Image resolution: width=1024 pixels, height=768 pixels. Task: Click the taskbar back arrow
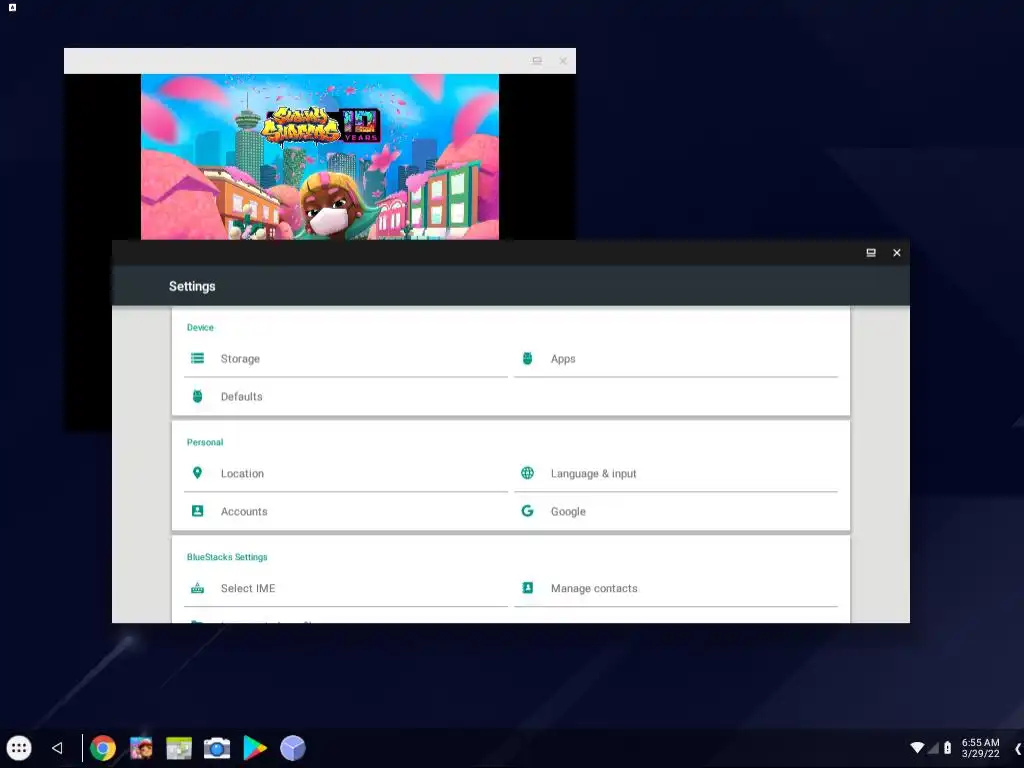(x=57, y=748)
